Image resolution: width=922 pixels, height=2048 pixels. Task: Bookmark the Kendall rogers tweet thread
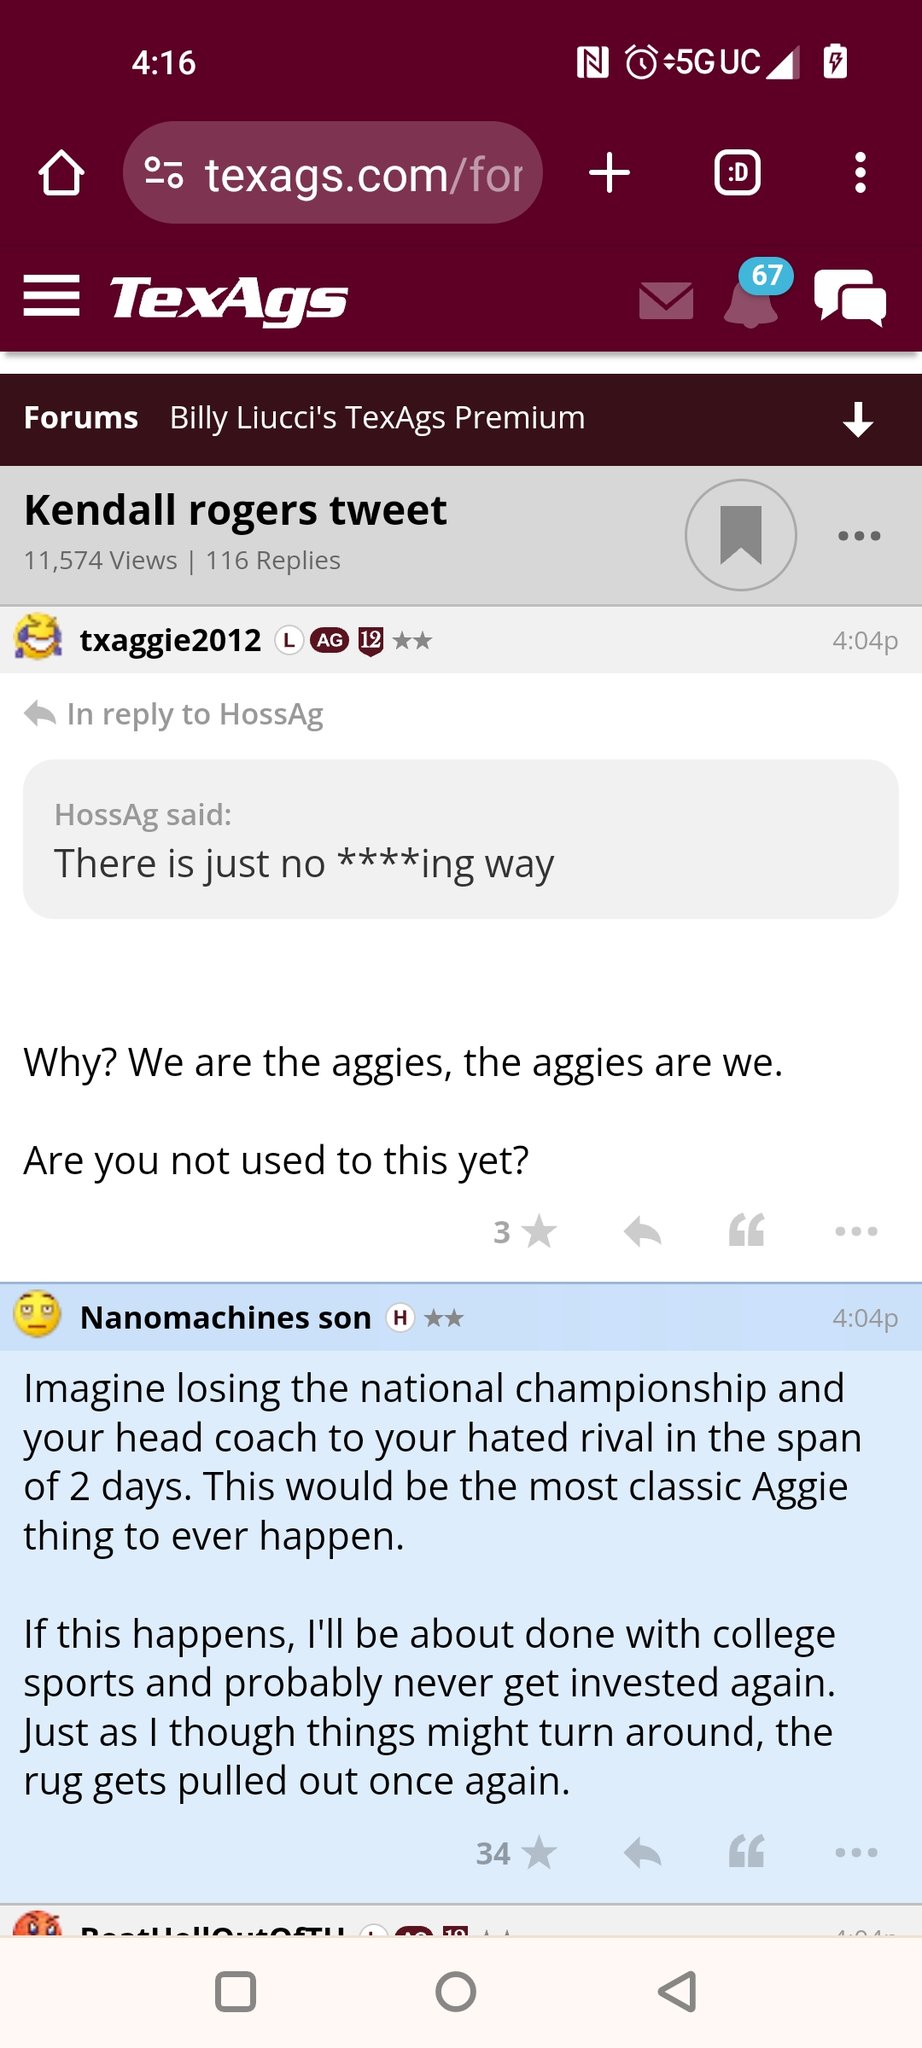coord(740,535)
